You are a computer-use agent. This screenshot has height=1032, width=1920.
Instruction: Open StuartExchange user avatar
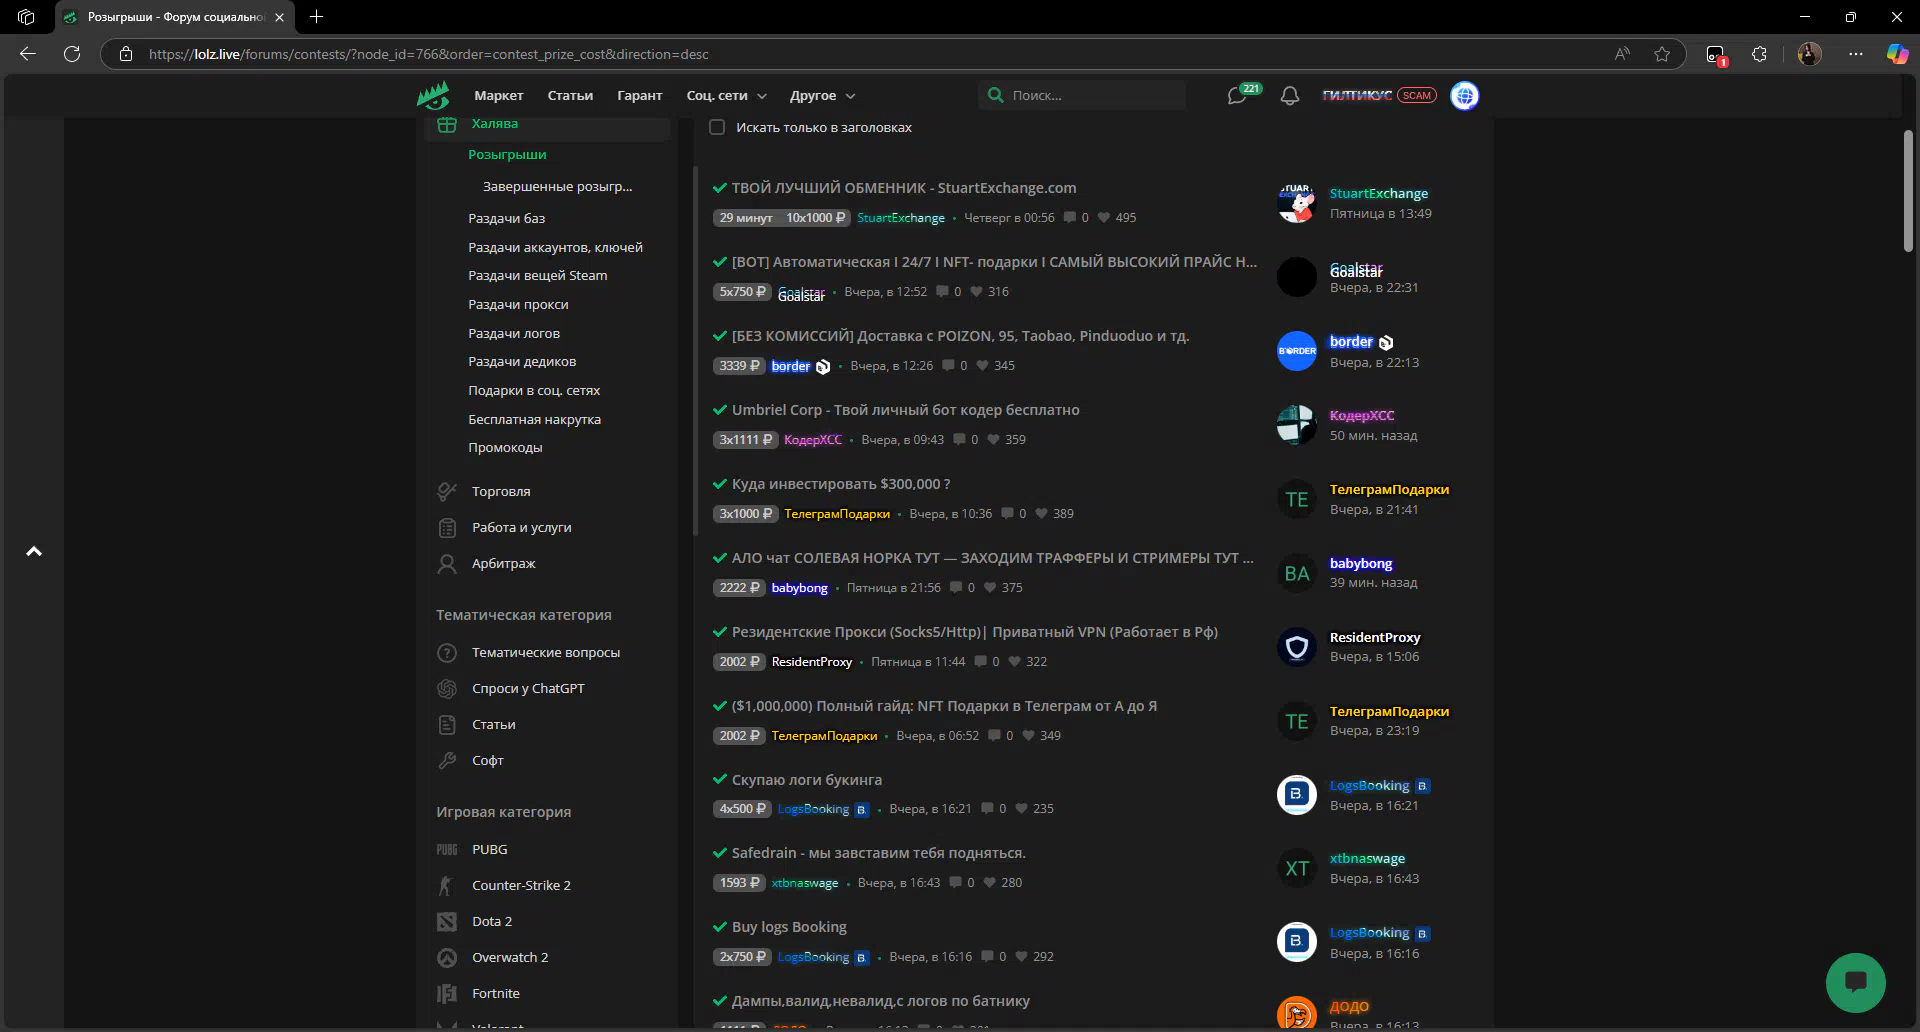tap(1297, 203)
